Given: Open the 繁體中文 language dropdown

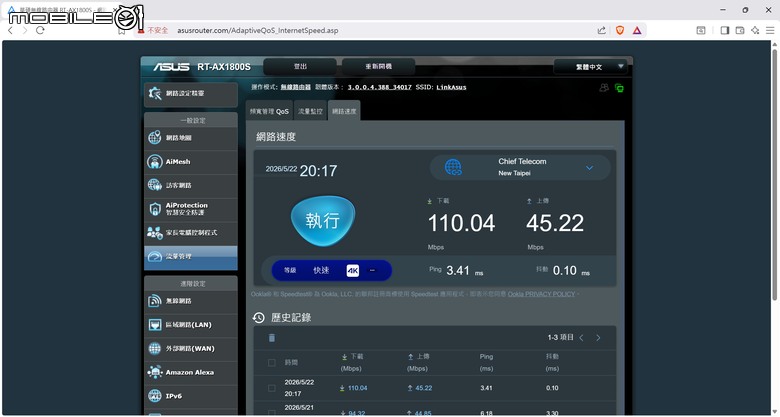Looking at the screenshot, I should [590, 67].
